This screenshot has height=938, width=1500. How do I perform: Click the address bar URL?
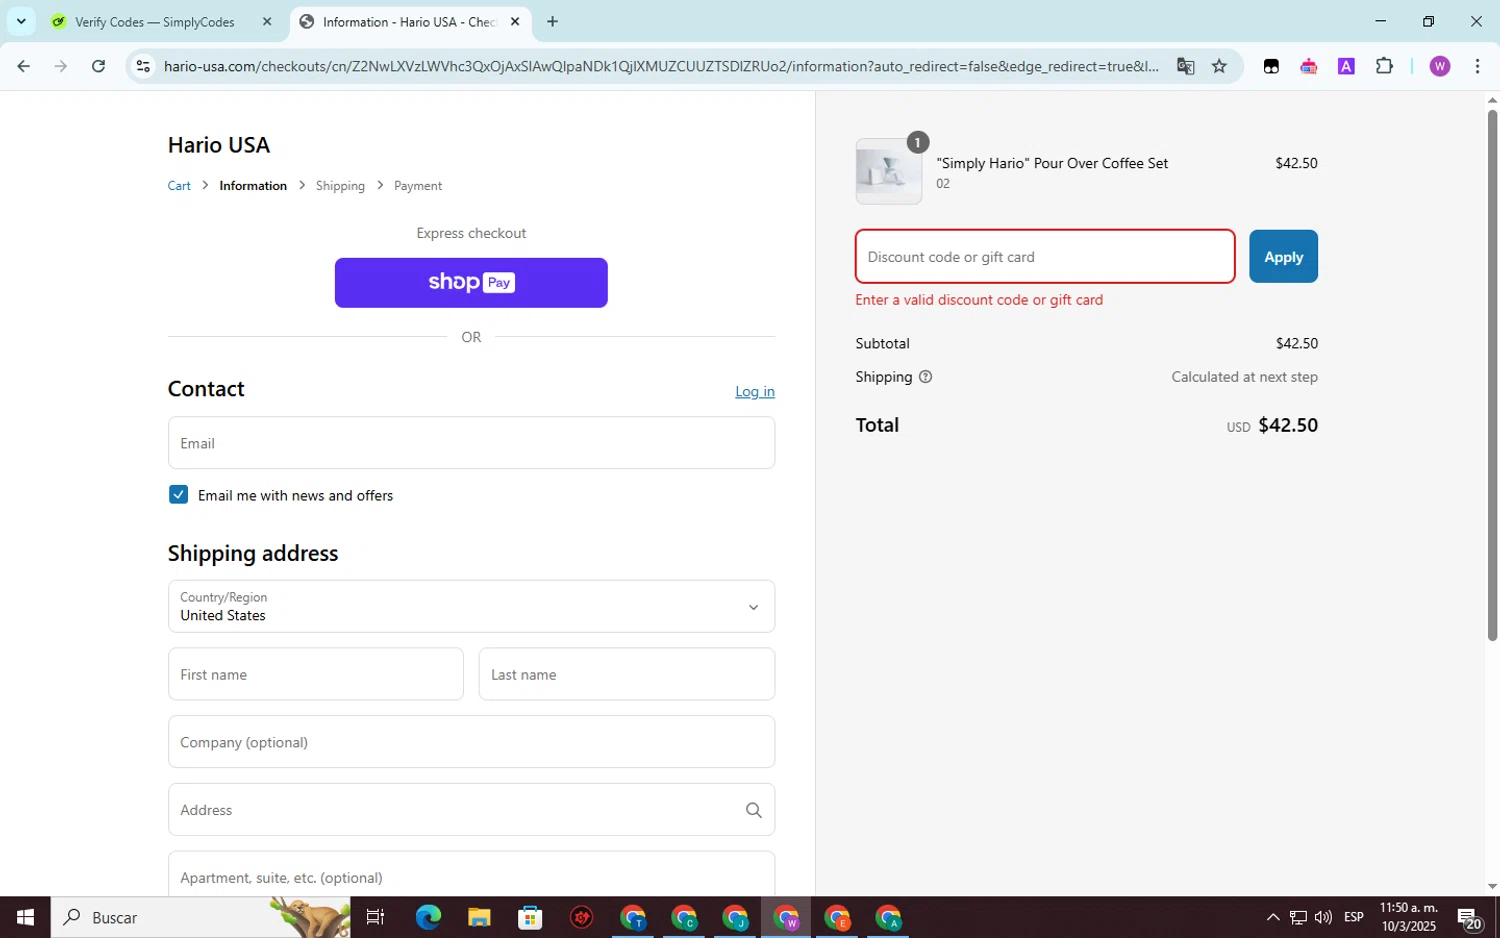point(661,66)
